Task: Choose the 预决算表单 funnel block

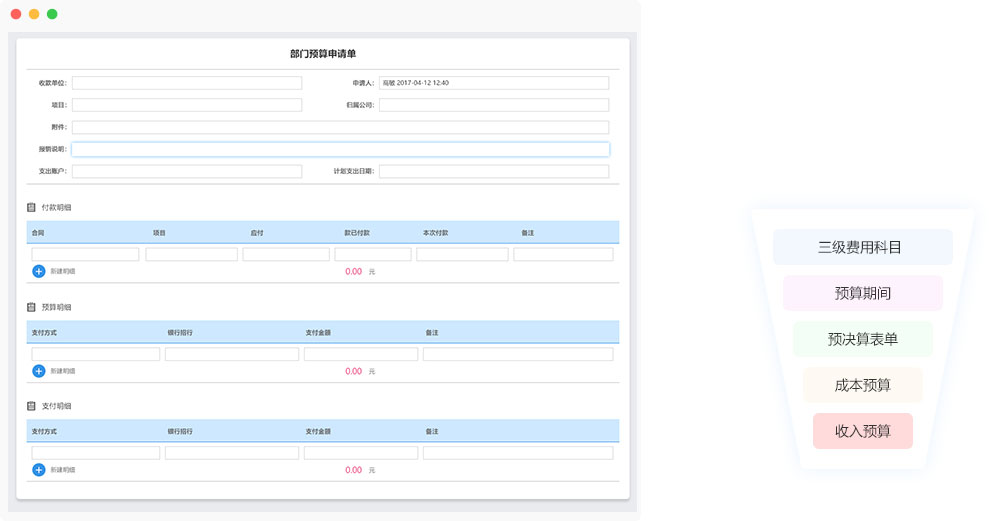Action: (862, 339)
